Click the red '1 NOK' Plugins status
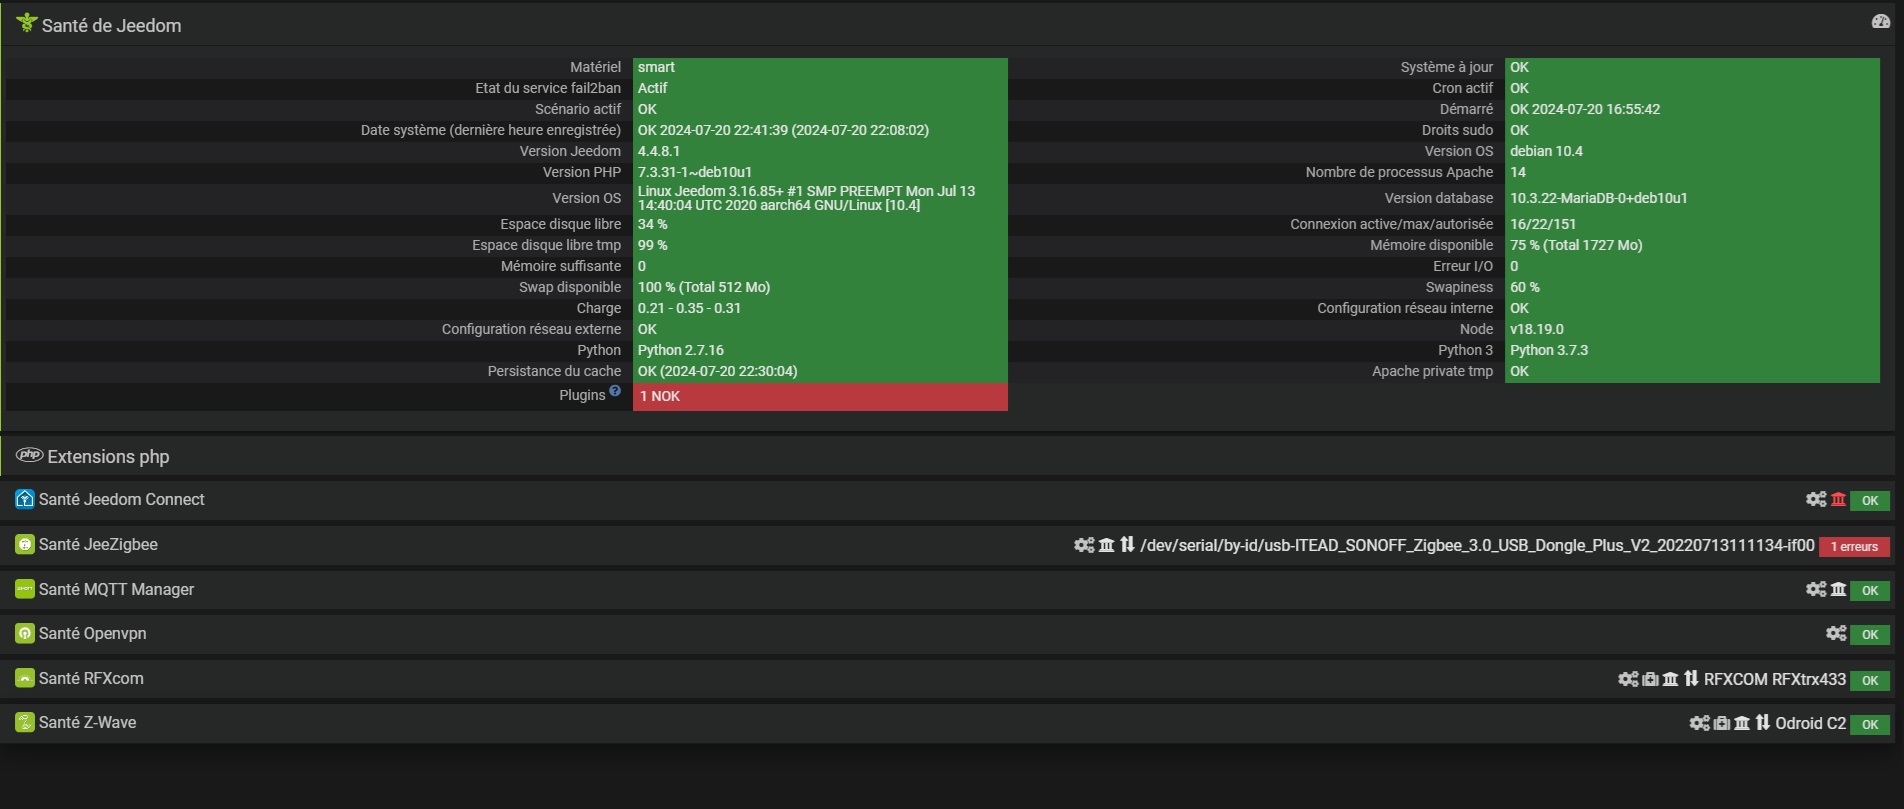 (x=819, y=397)
